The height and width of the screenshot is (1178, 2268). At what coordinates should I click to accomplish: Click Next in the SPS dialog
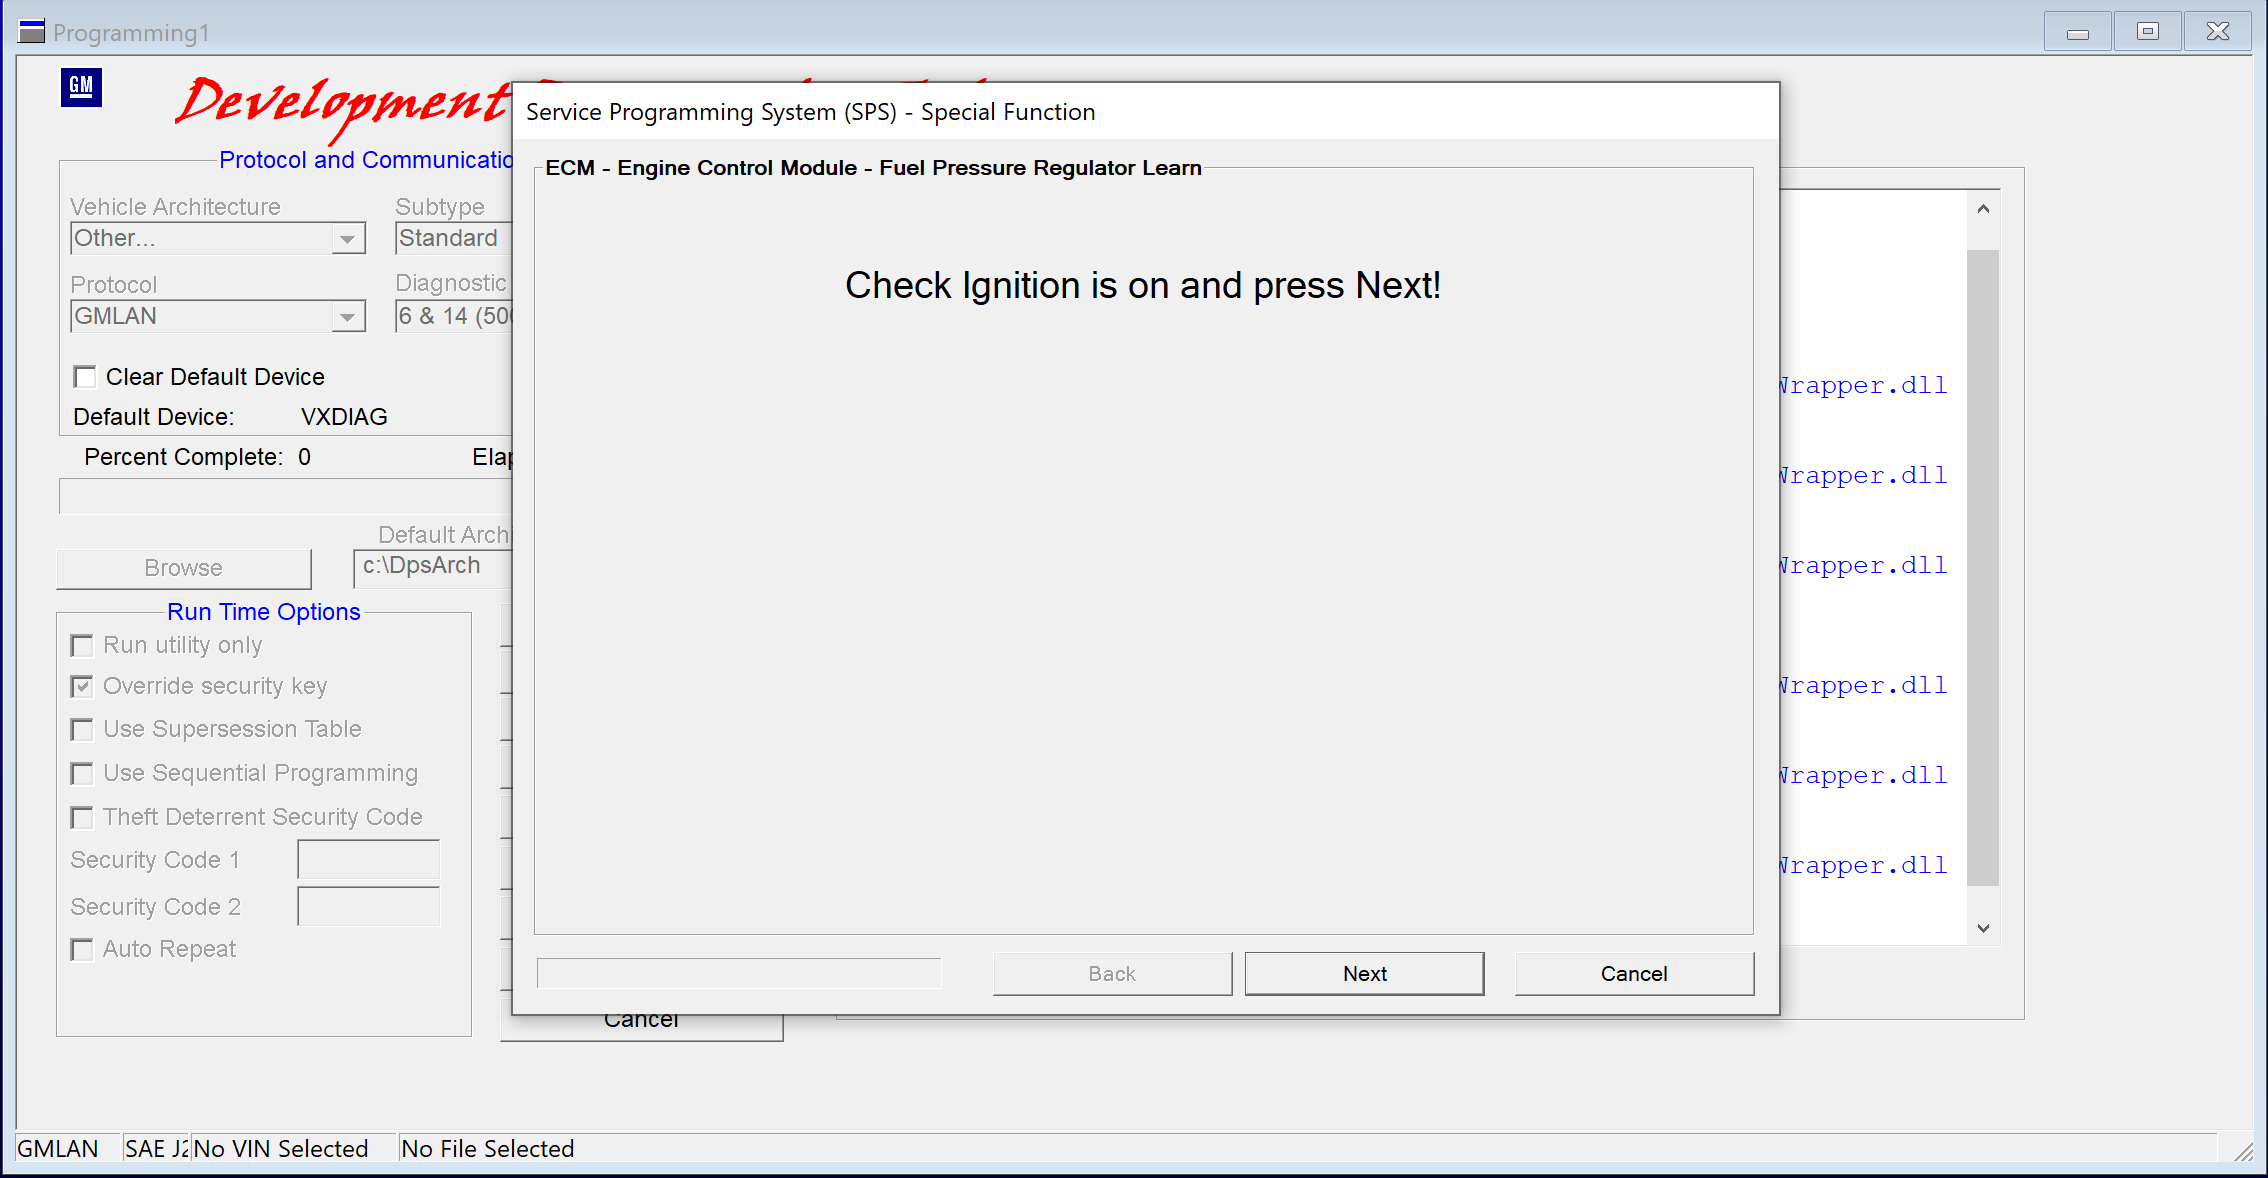(1364, 973)
